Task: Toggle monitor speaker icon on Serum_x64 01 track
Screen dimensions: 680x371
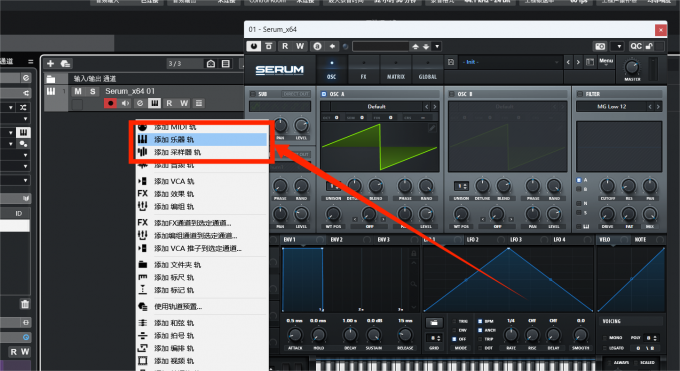Action: pyautogui.click(x=125, y=103)
